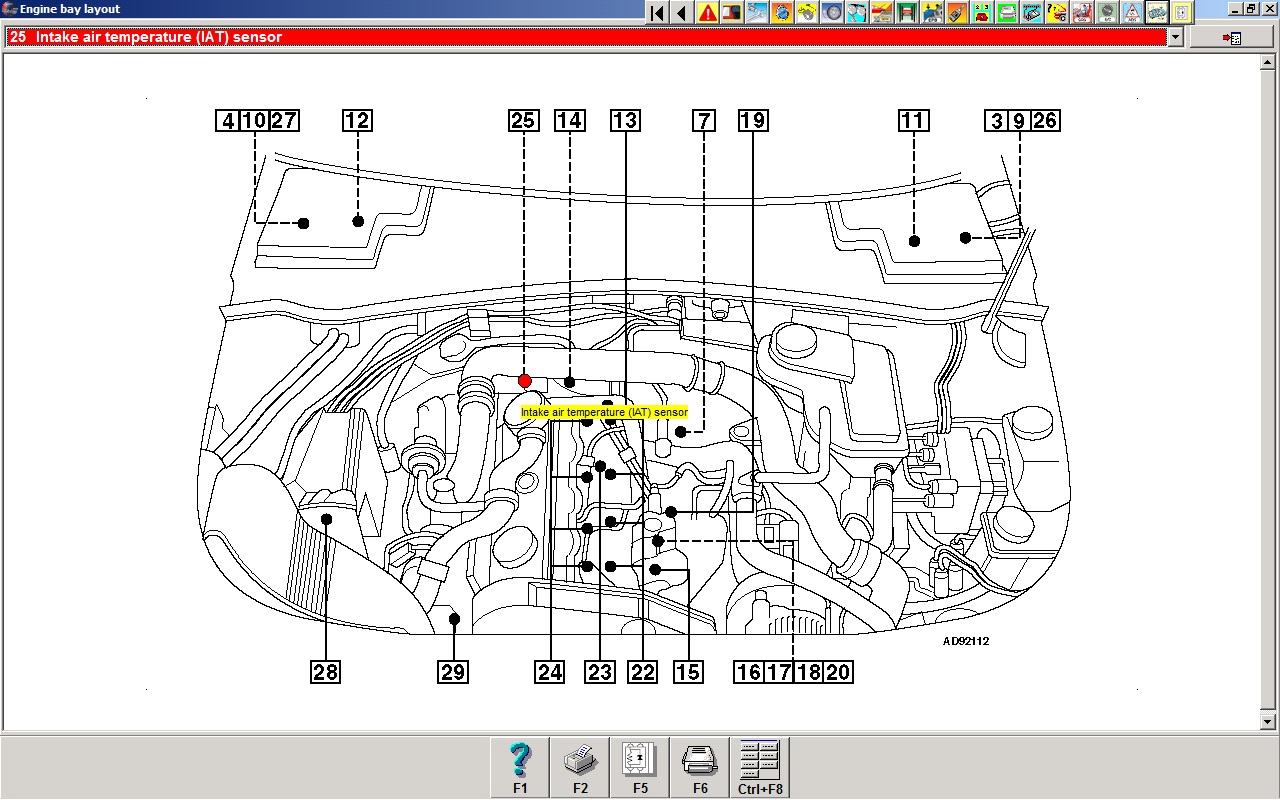
Task: Select component label 29 at bottom
Action: 453,672
